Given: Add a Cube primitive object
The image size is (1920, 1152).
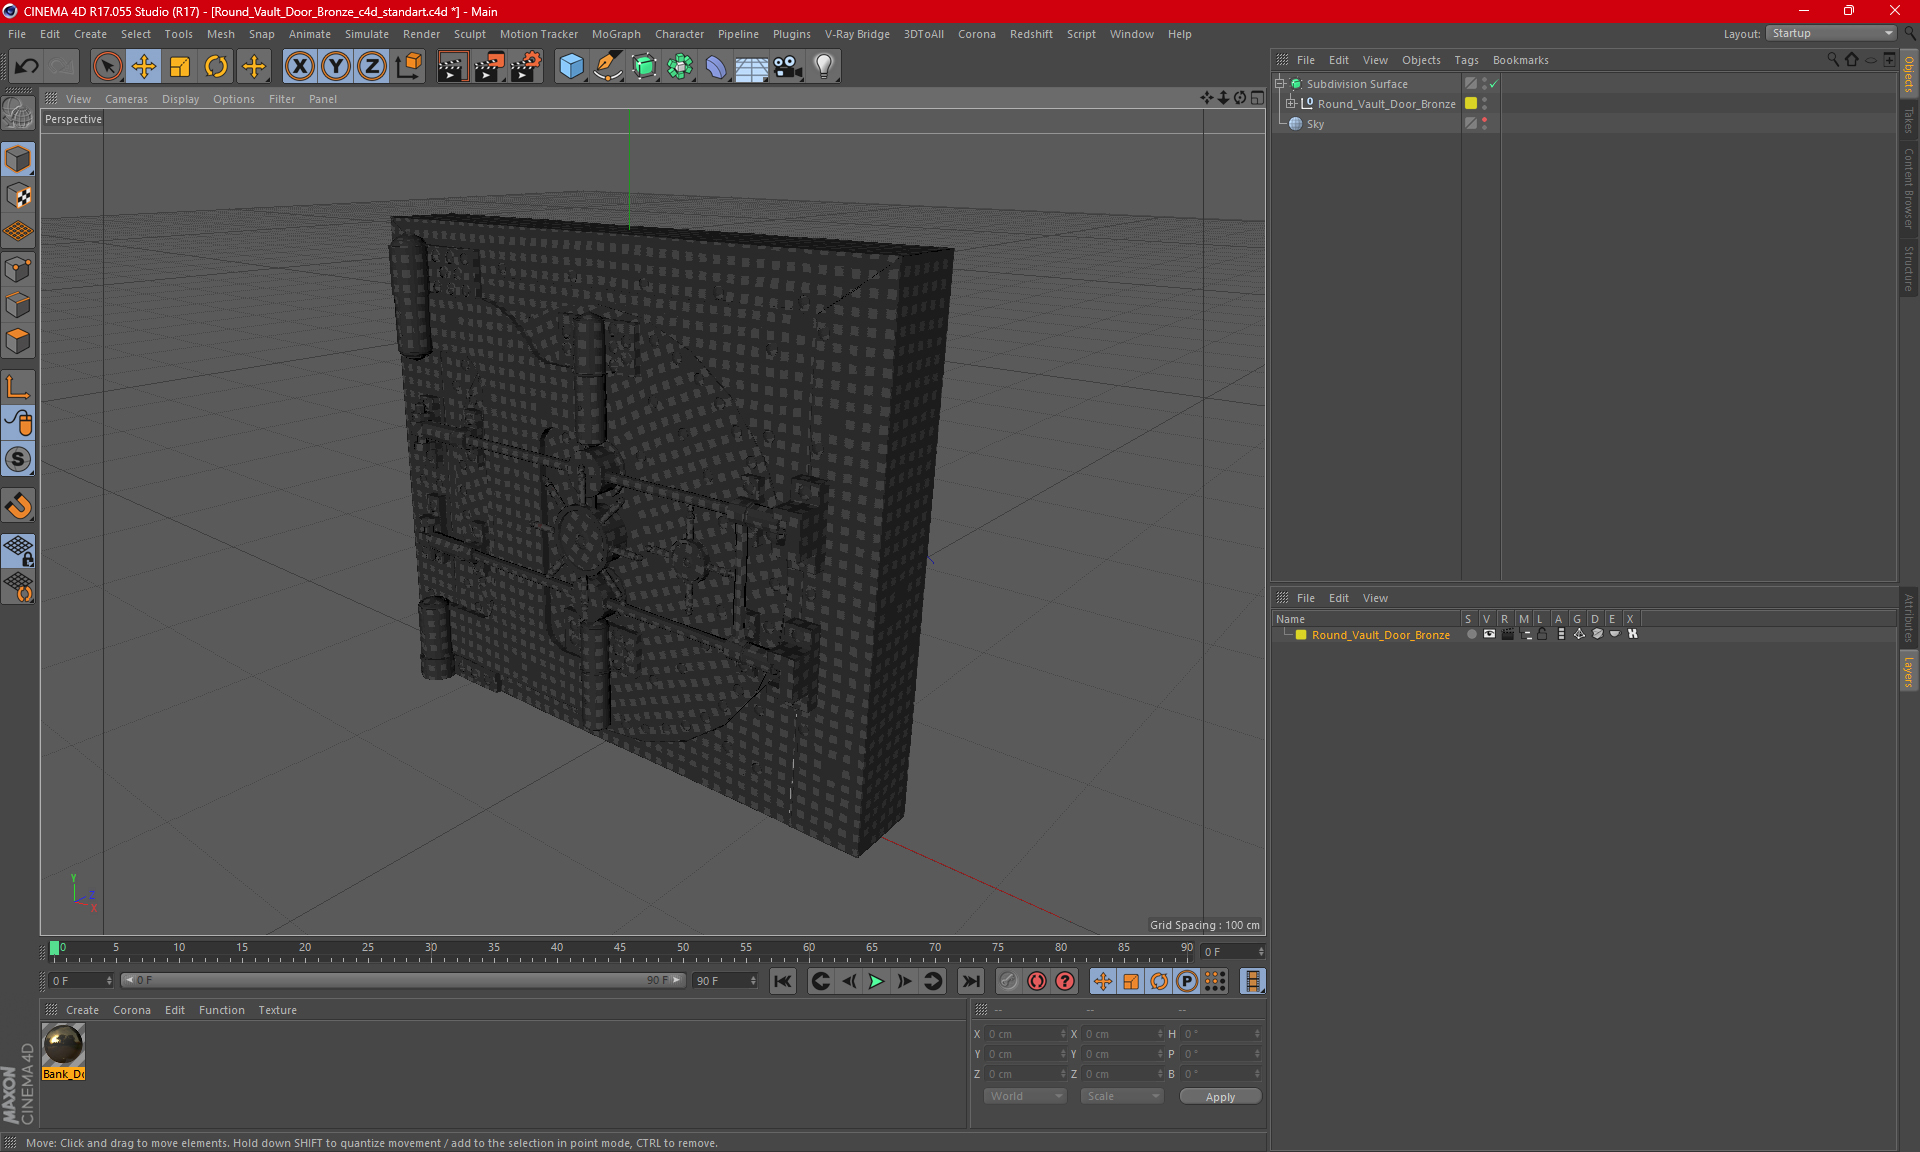Looking at the screenshot, I should [x=571, y=67].
